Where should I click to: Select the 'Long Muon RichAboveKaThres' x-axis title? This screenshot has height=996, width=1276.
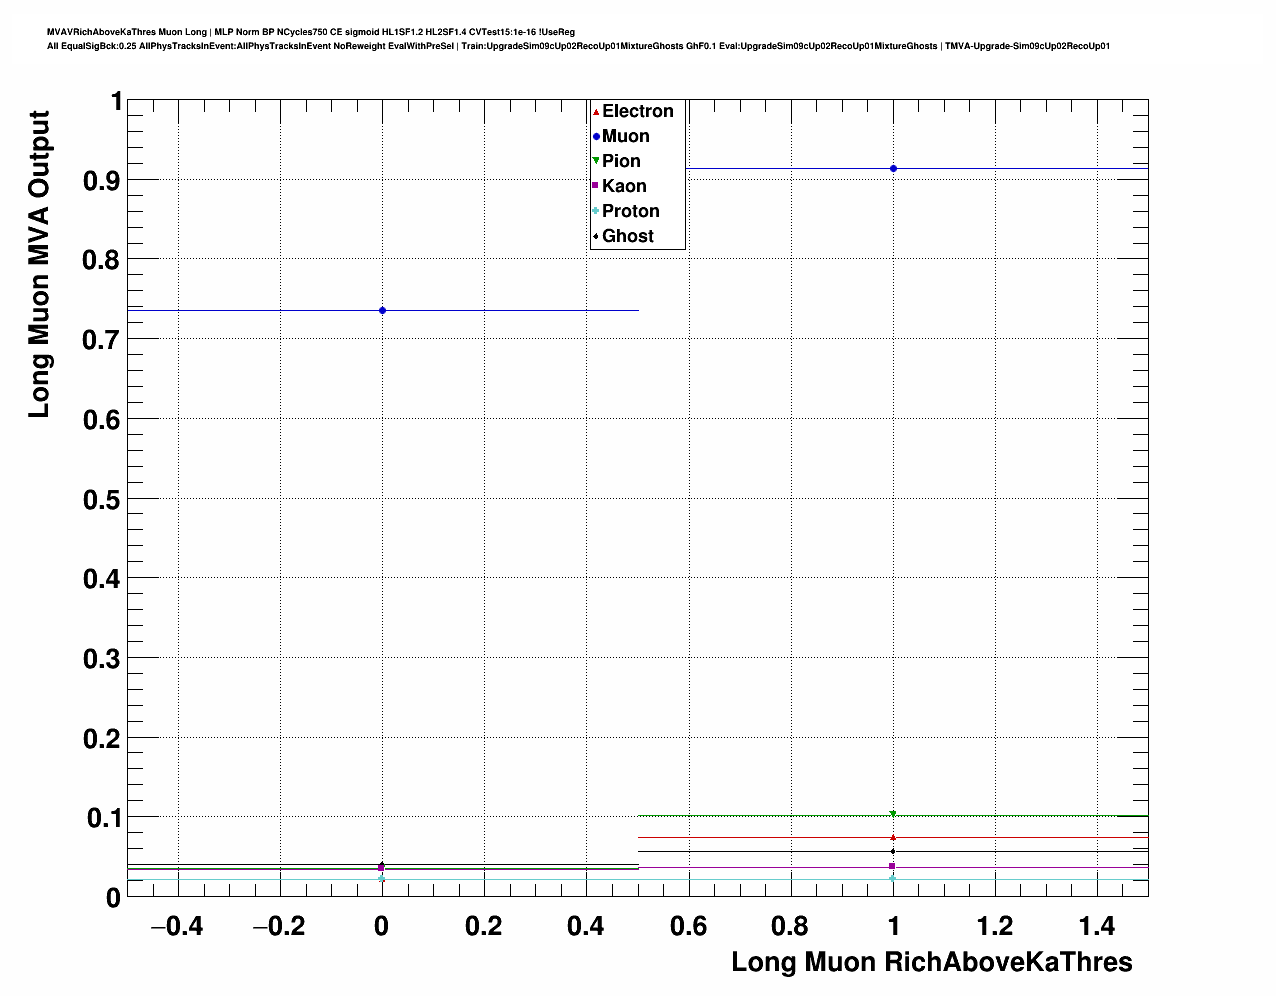[931, 962]
